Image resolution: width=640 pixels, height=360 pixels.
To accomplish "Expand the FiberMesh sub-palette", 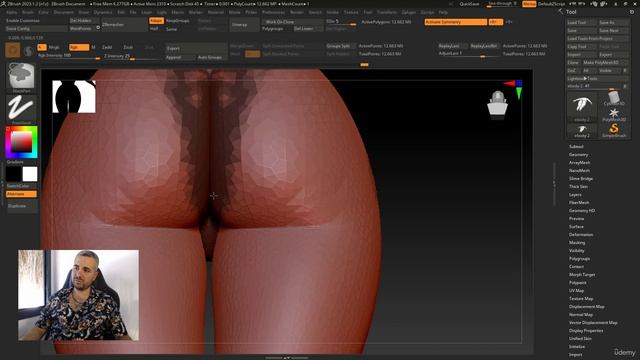I will (579, 202).
